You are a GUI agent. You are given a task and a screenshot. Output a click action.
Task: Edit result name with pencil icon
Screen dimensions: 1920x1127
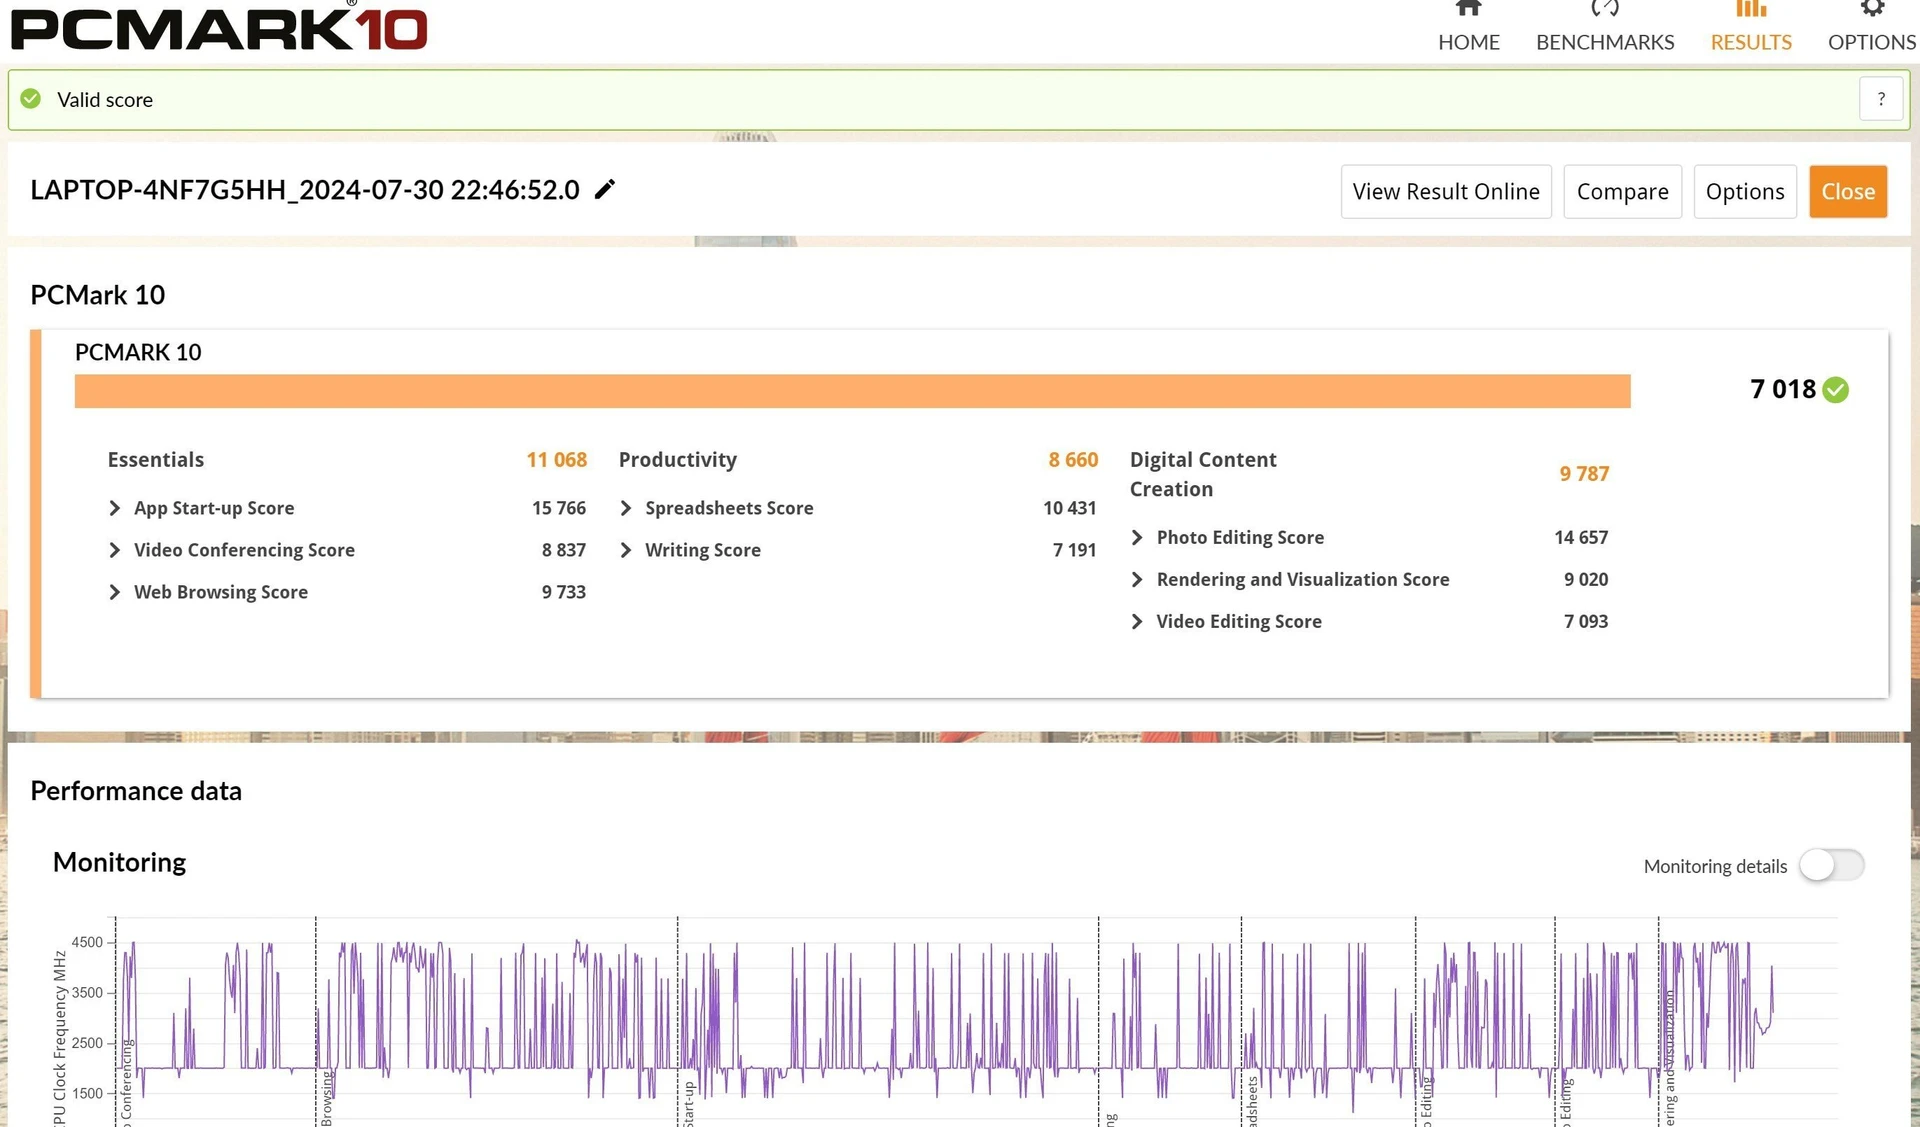(x=605, y=189)
